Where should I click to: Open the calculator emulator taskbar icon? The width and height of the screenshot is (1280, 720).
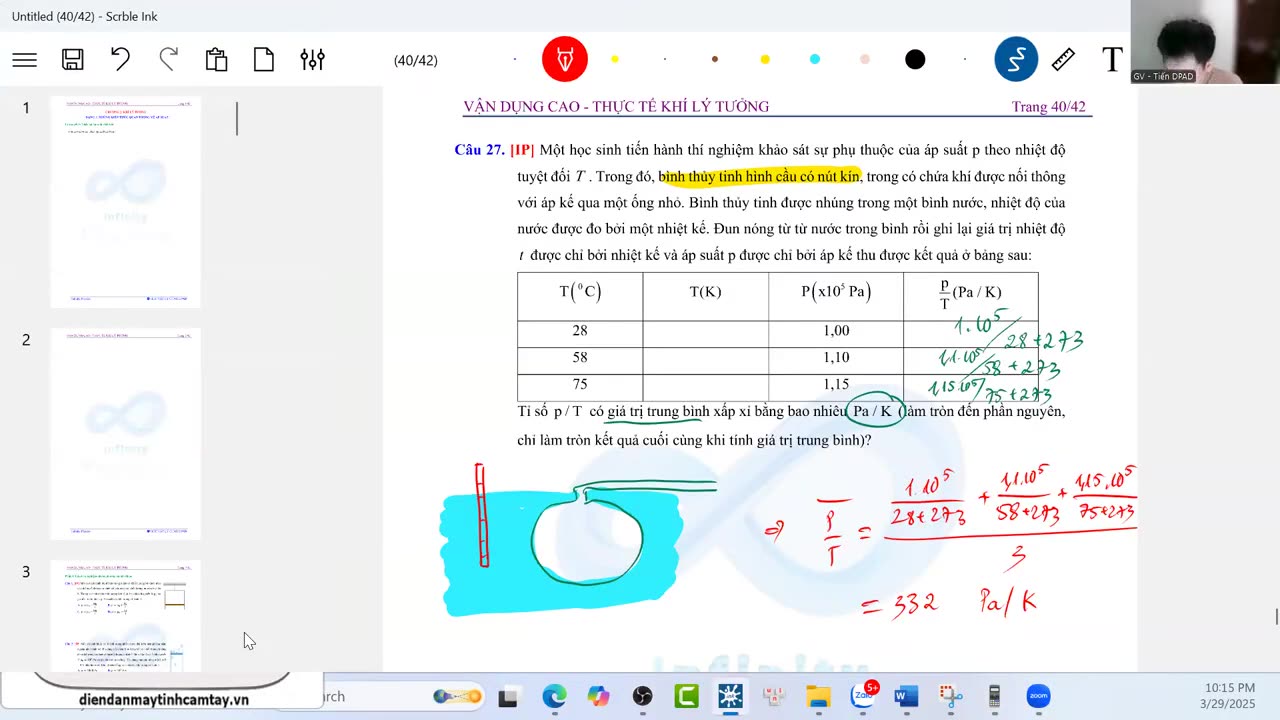coord(994,697)
